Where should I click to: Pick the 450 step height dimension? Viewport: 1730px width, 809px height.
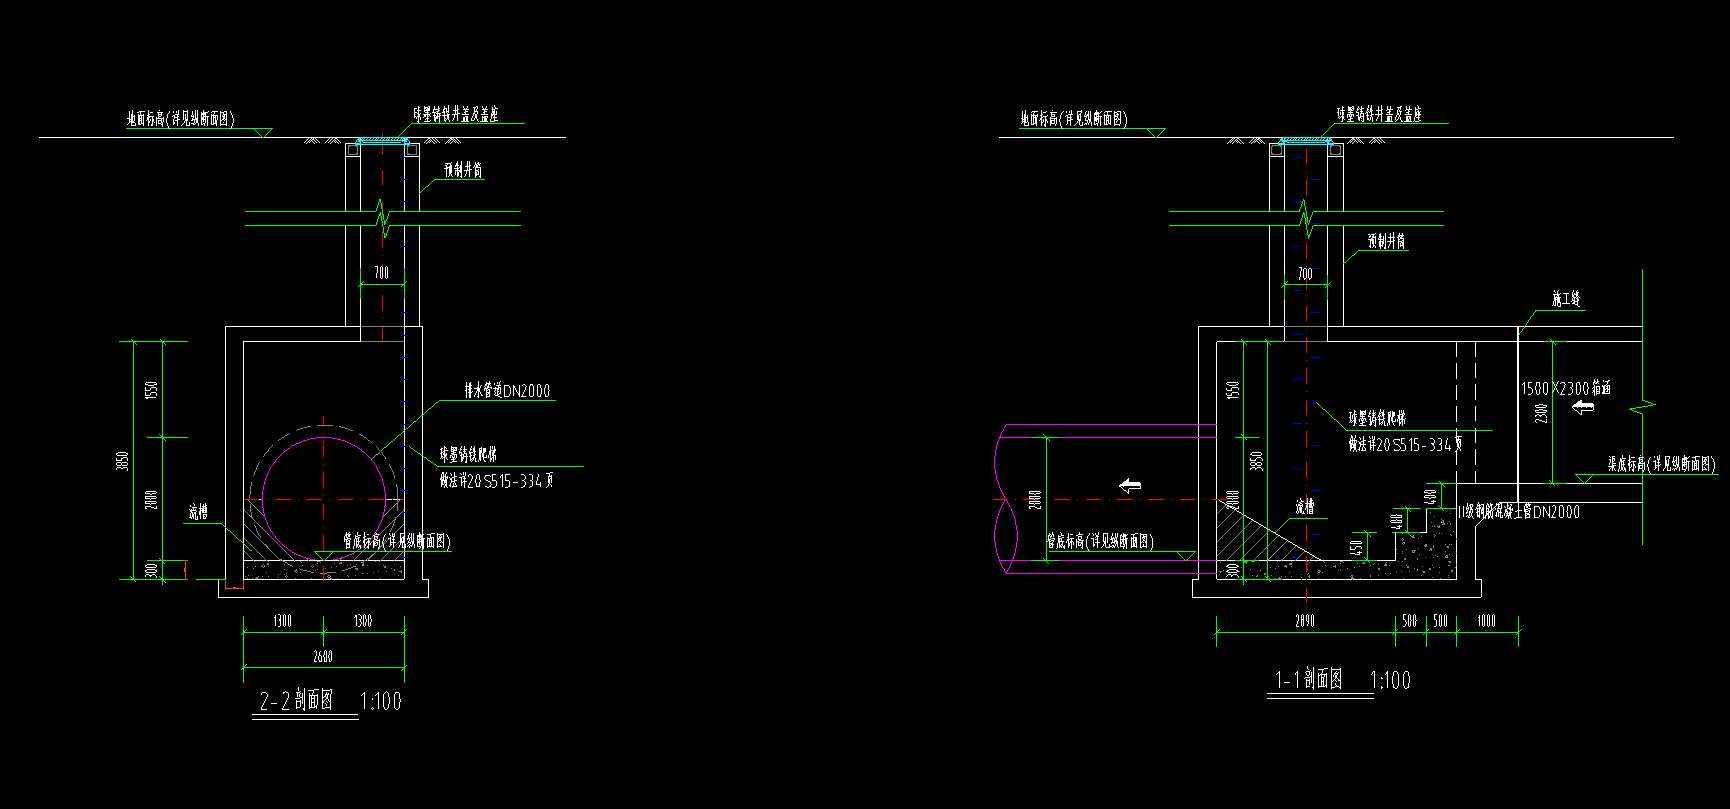click(1357, 547)
